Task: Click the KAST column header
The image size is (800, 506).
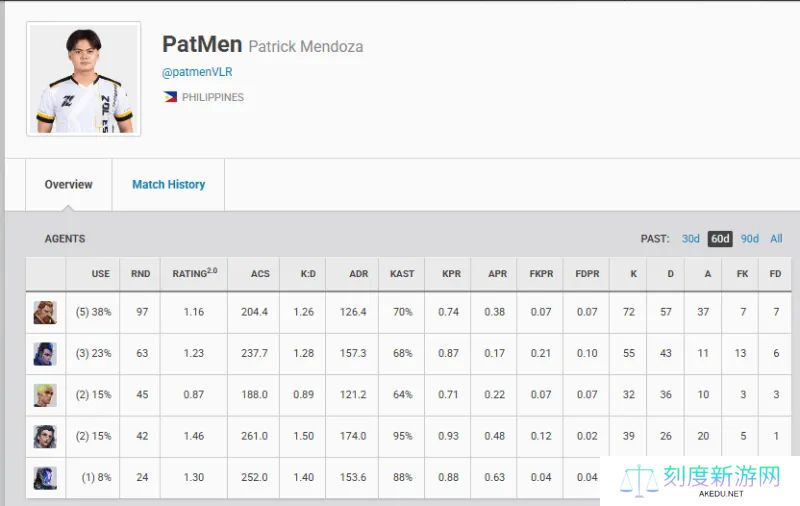Action: point(402,273)
